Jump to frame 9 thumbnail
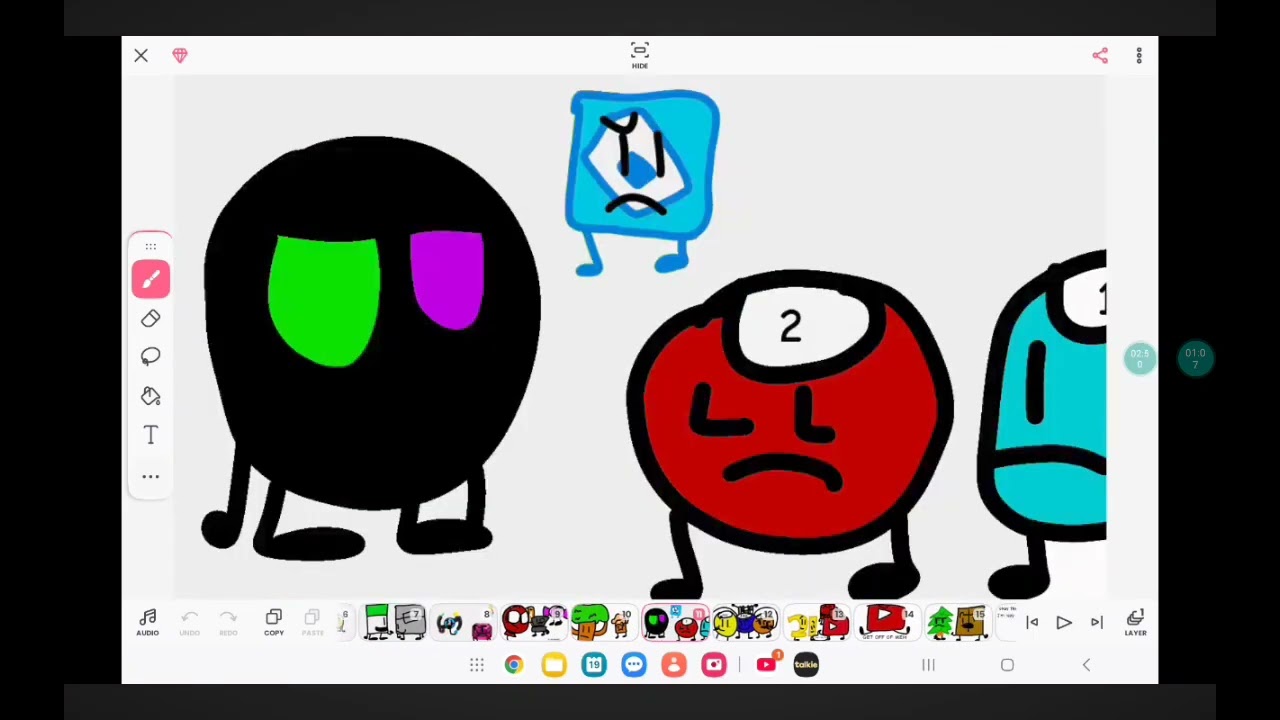The height and width of the screenshot is (720, 1280). click(x=533, y=622)
